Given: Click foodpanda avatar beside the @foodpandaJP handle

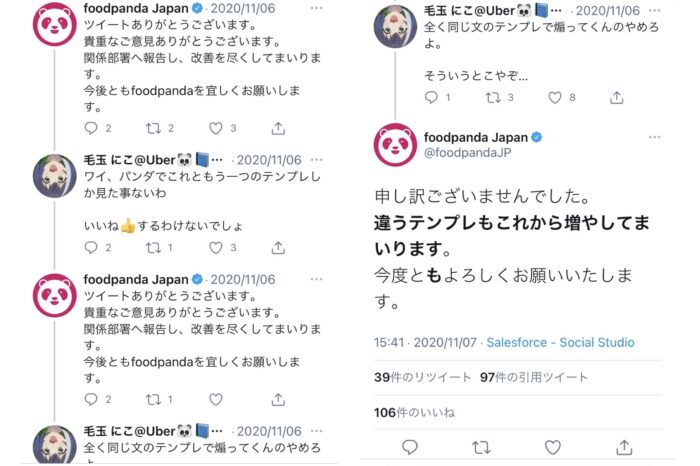Looking at the screenshot, I should pos(395,145).
